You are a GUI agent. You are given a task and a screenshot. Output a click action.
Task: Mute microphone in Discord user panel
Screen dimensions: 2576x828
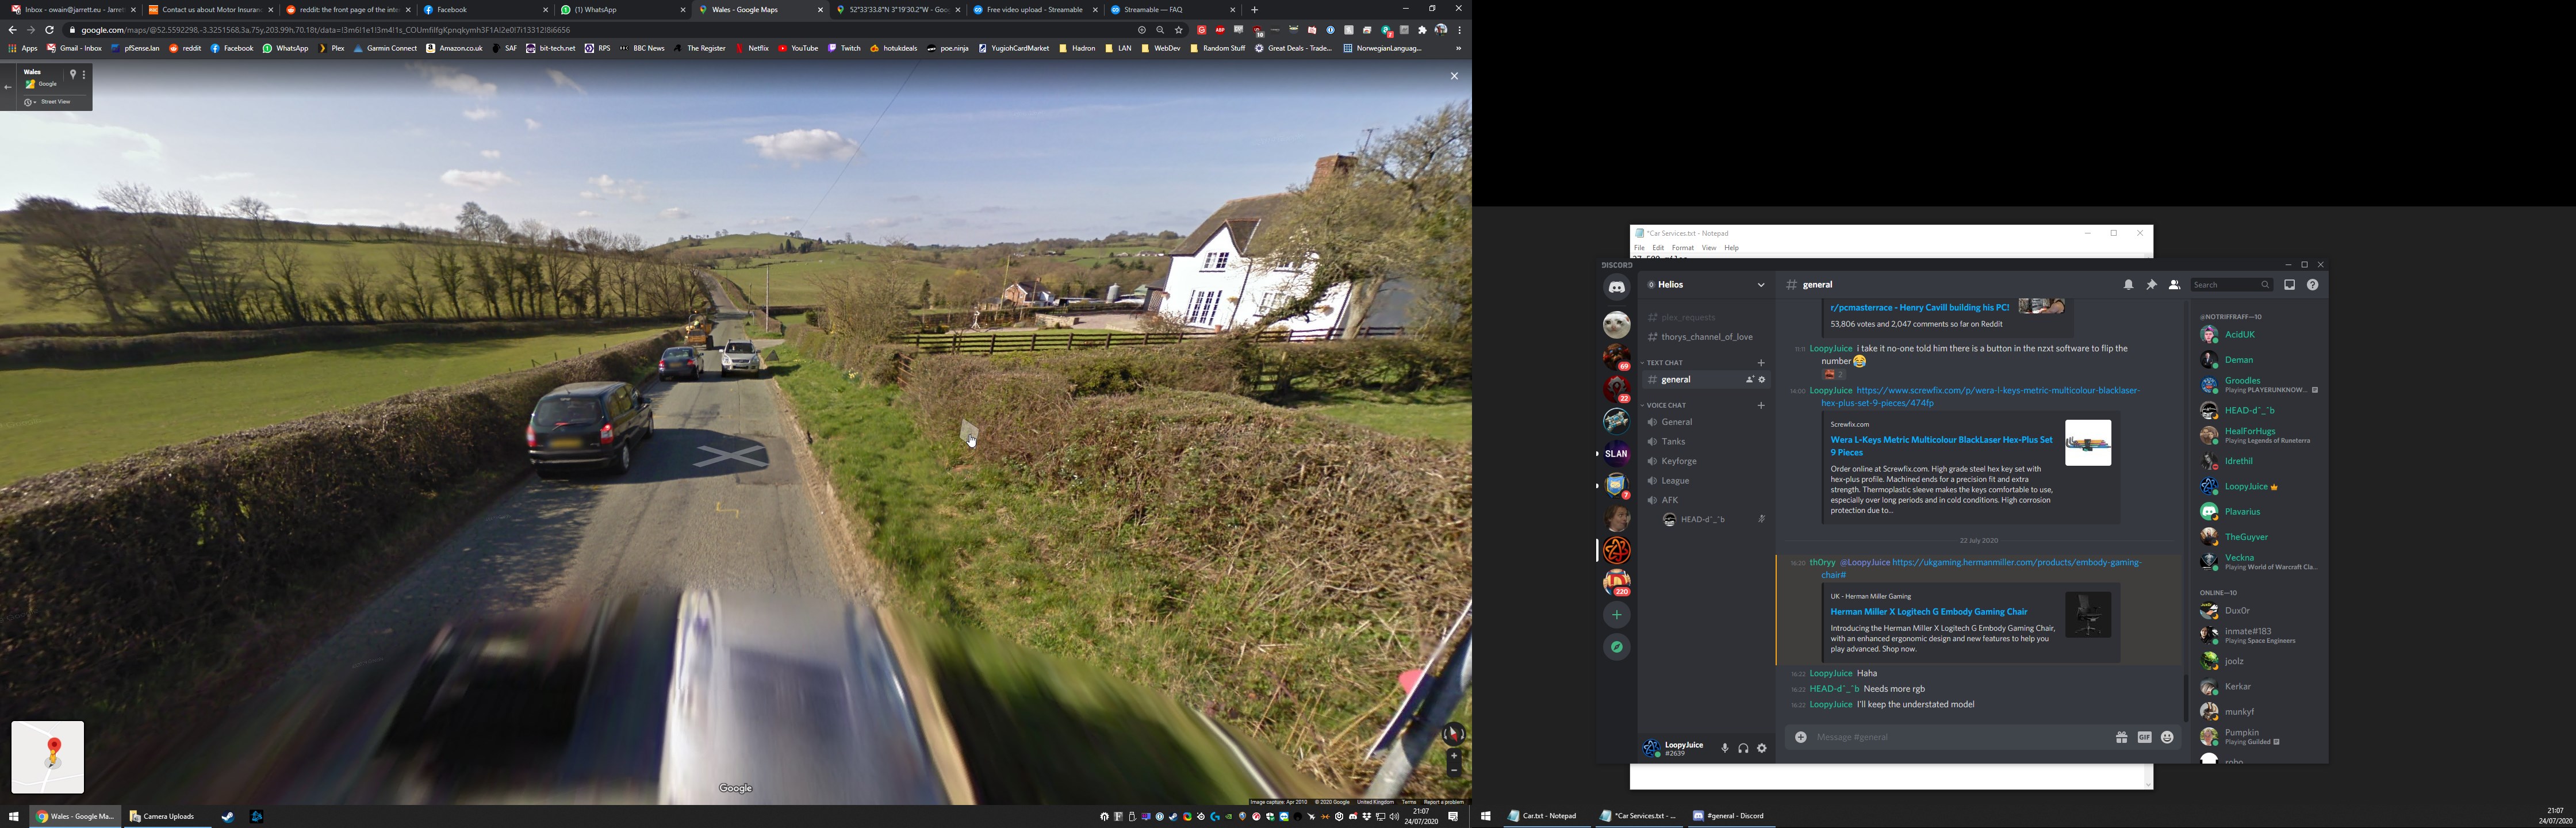point(1724,748)
